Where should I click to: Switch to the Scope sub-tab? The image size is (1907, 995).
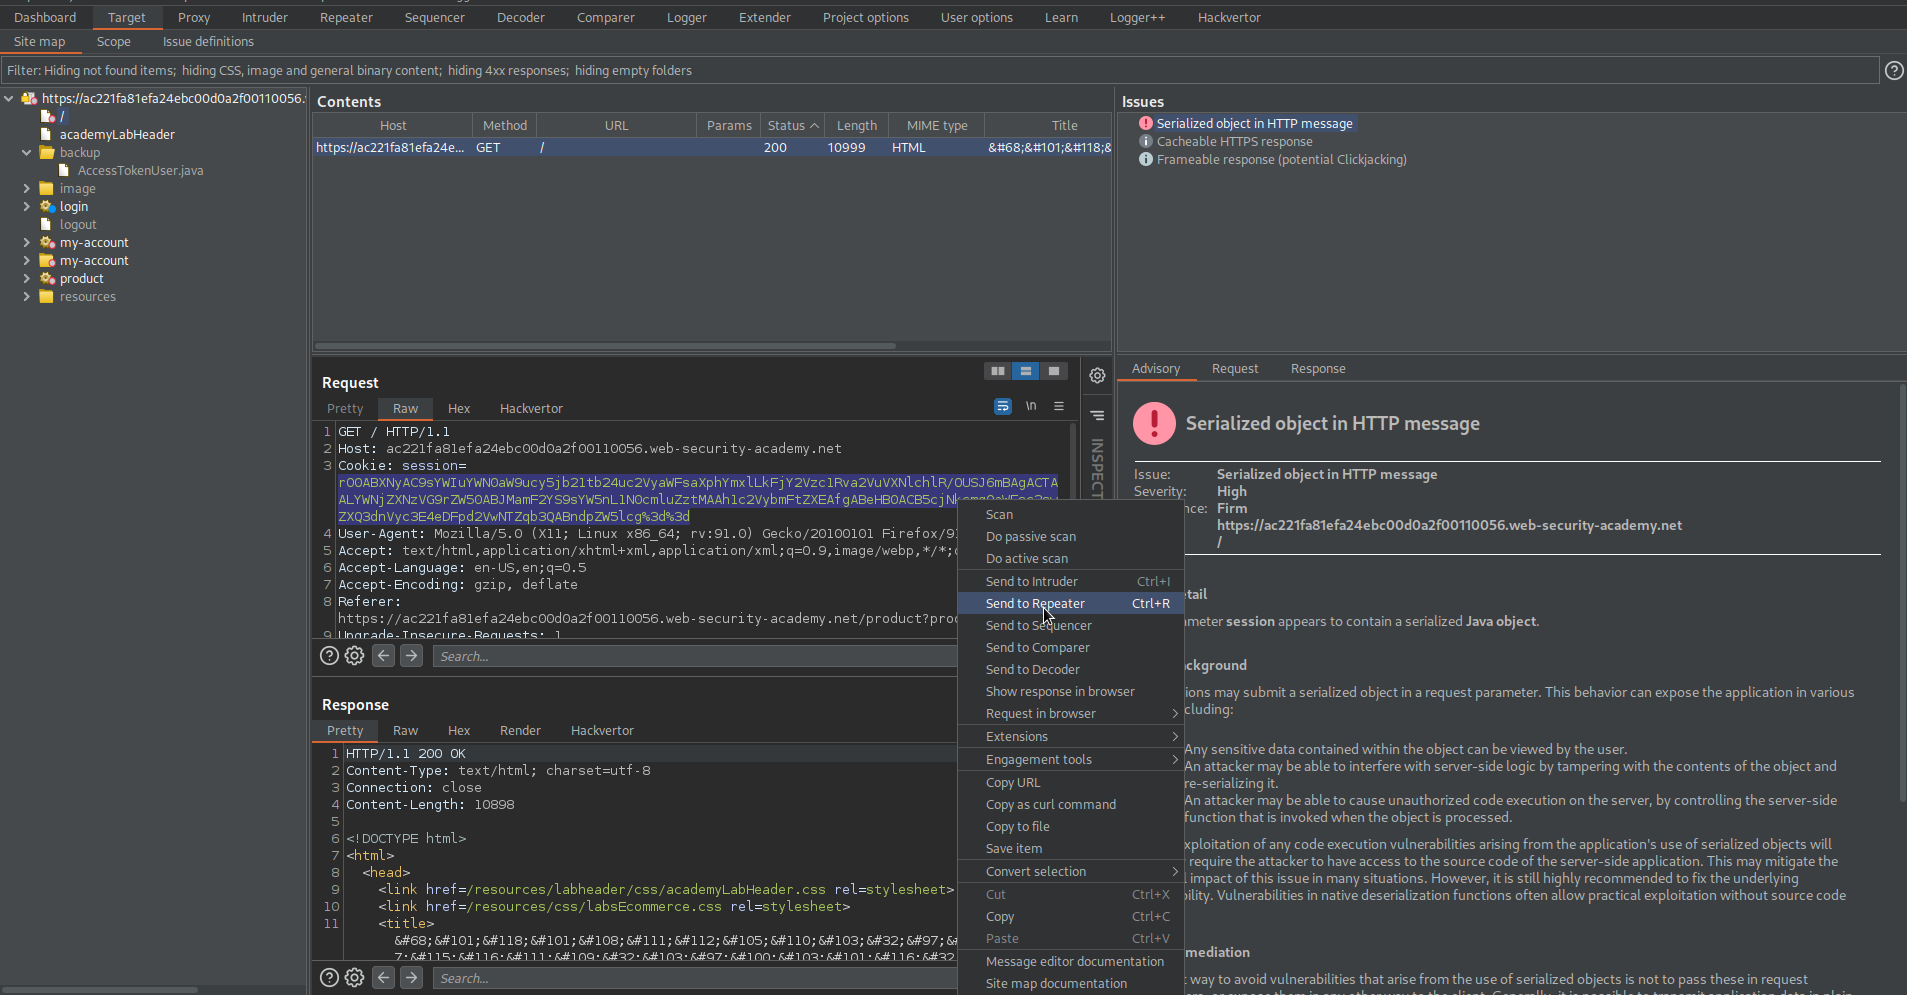tap(113, 41)
